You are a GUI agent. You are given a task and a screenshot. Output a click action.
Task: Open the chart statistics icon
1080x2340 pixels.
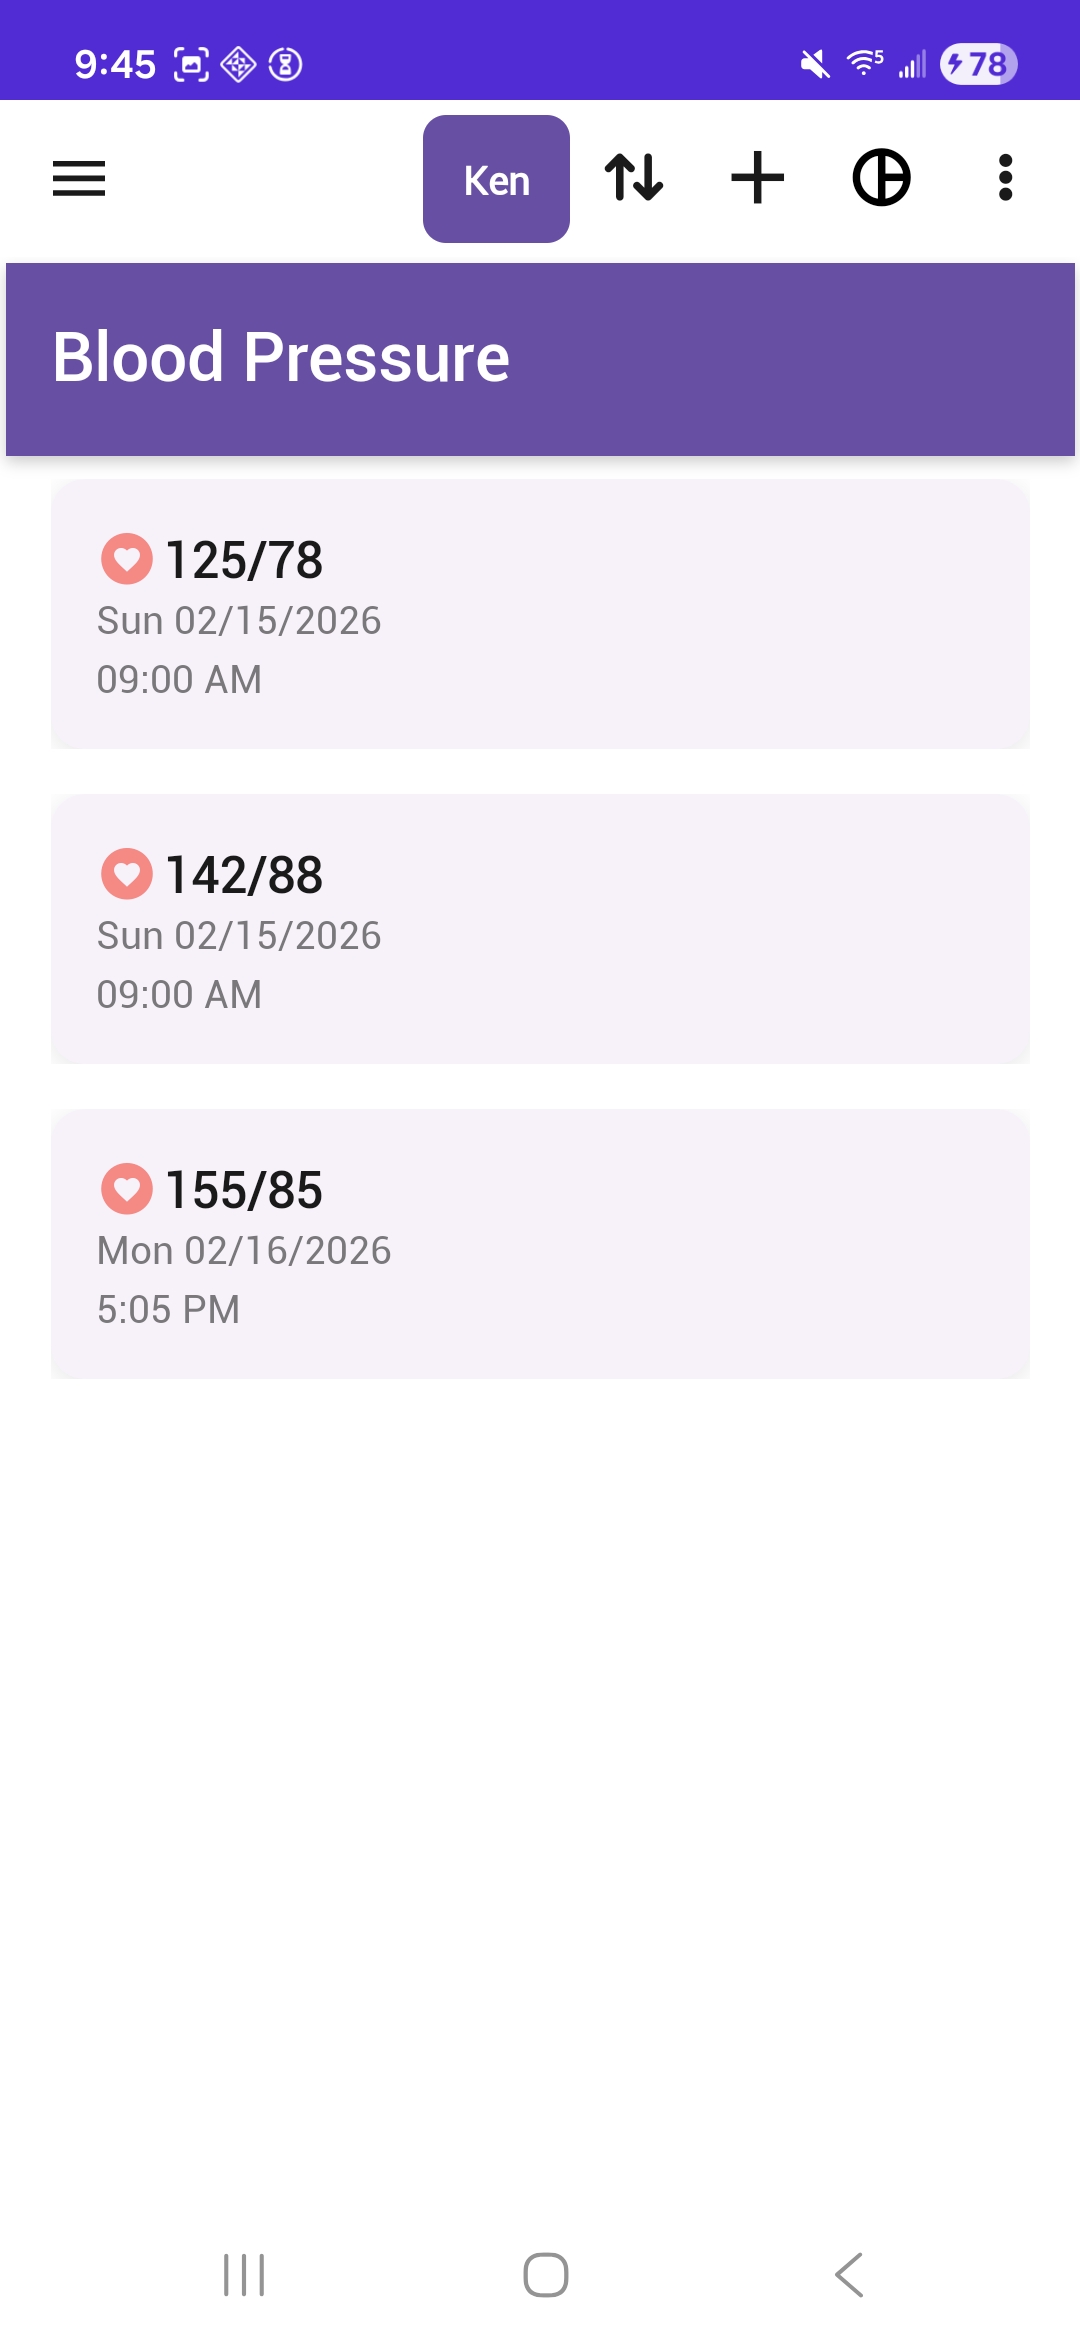click(881, 178)
